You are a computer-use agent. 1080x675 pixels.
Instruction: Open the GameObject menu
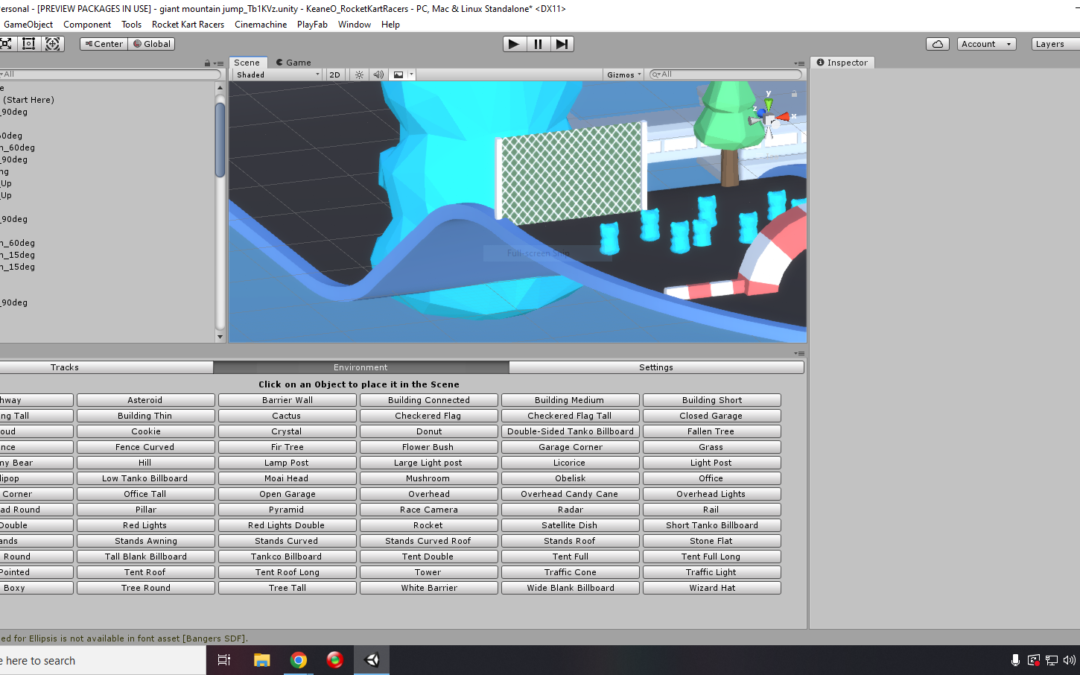28,24
